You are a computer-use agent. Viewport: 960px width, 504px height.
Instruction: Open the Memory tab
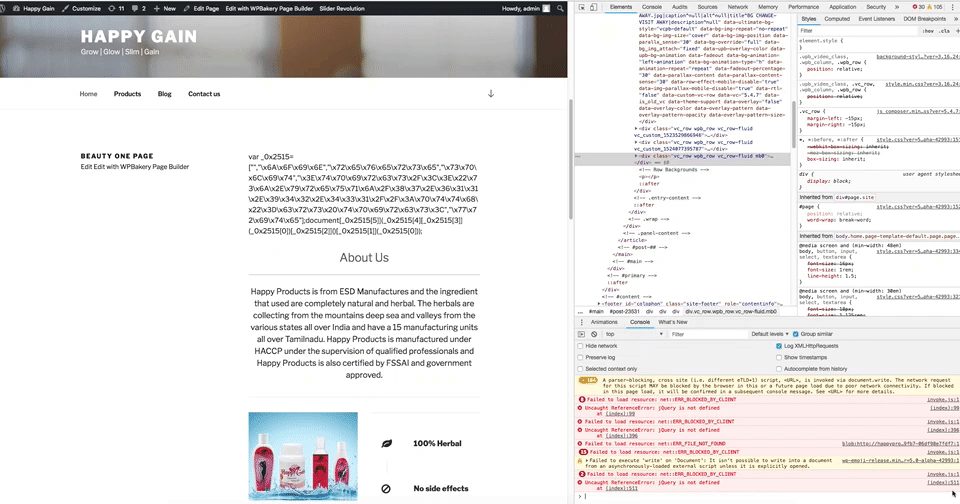click(768, 7)
